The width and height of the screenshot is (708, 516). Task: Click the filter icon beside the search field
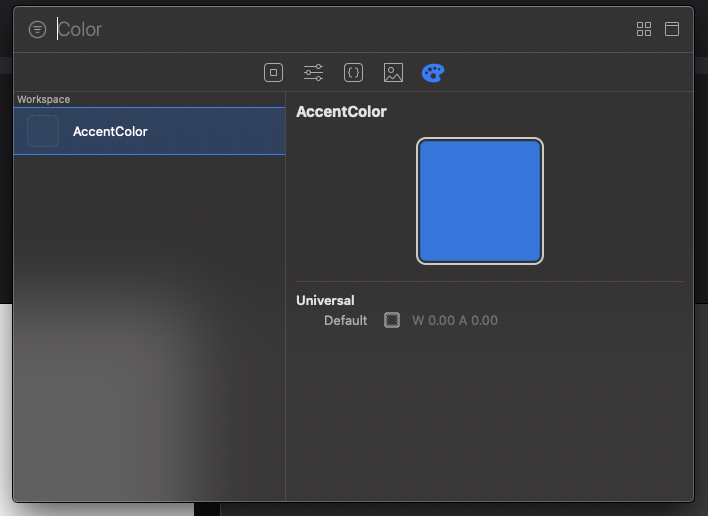[x=37, y=30]
